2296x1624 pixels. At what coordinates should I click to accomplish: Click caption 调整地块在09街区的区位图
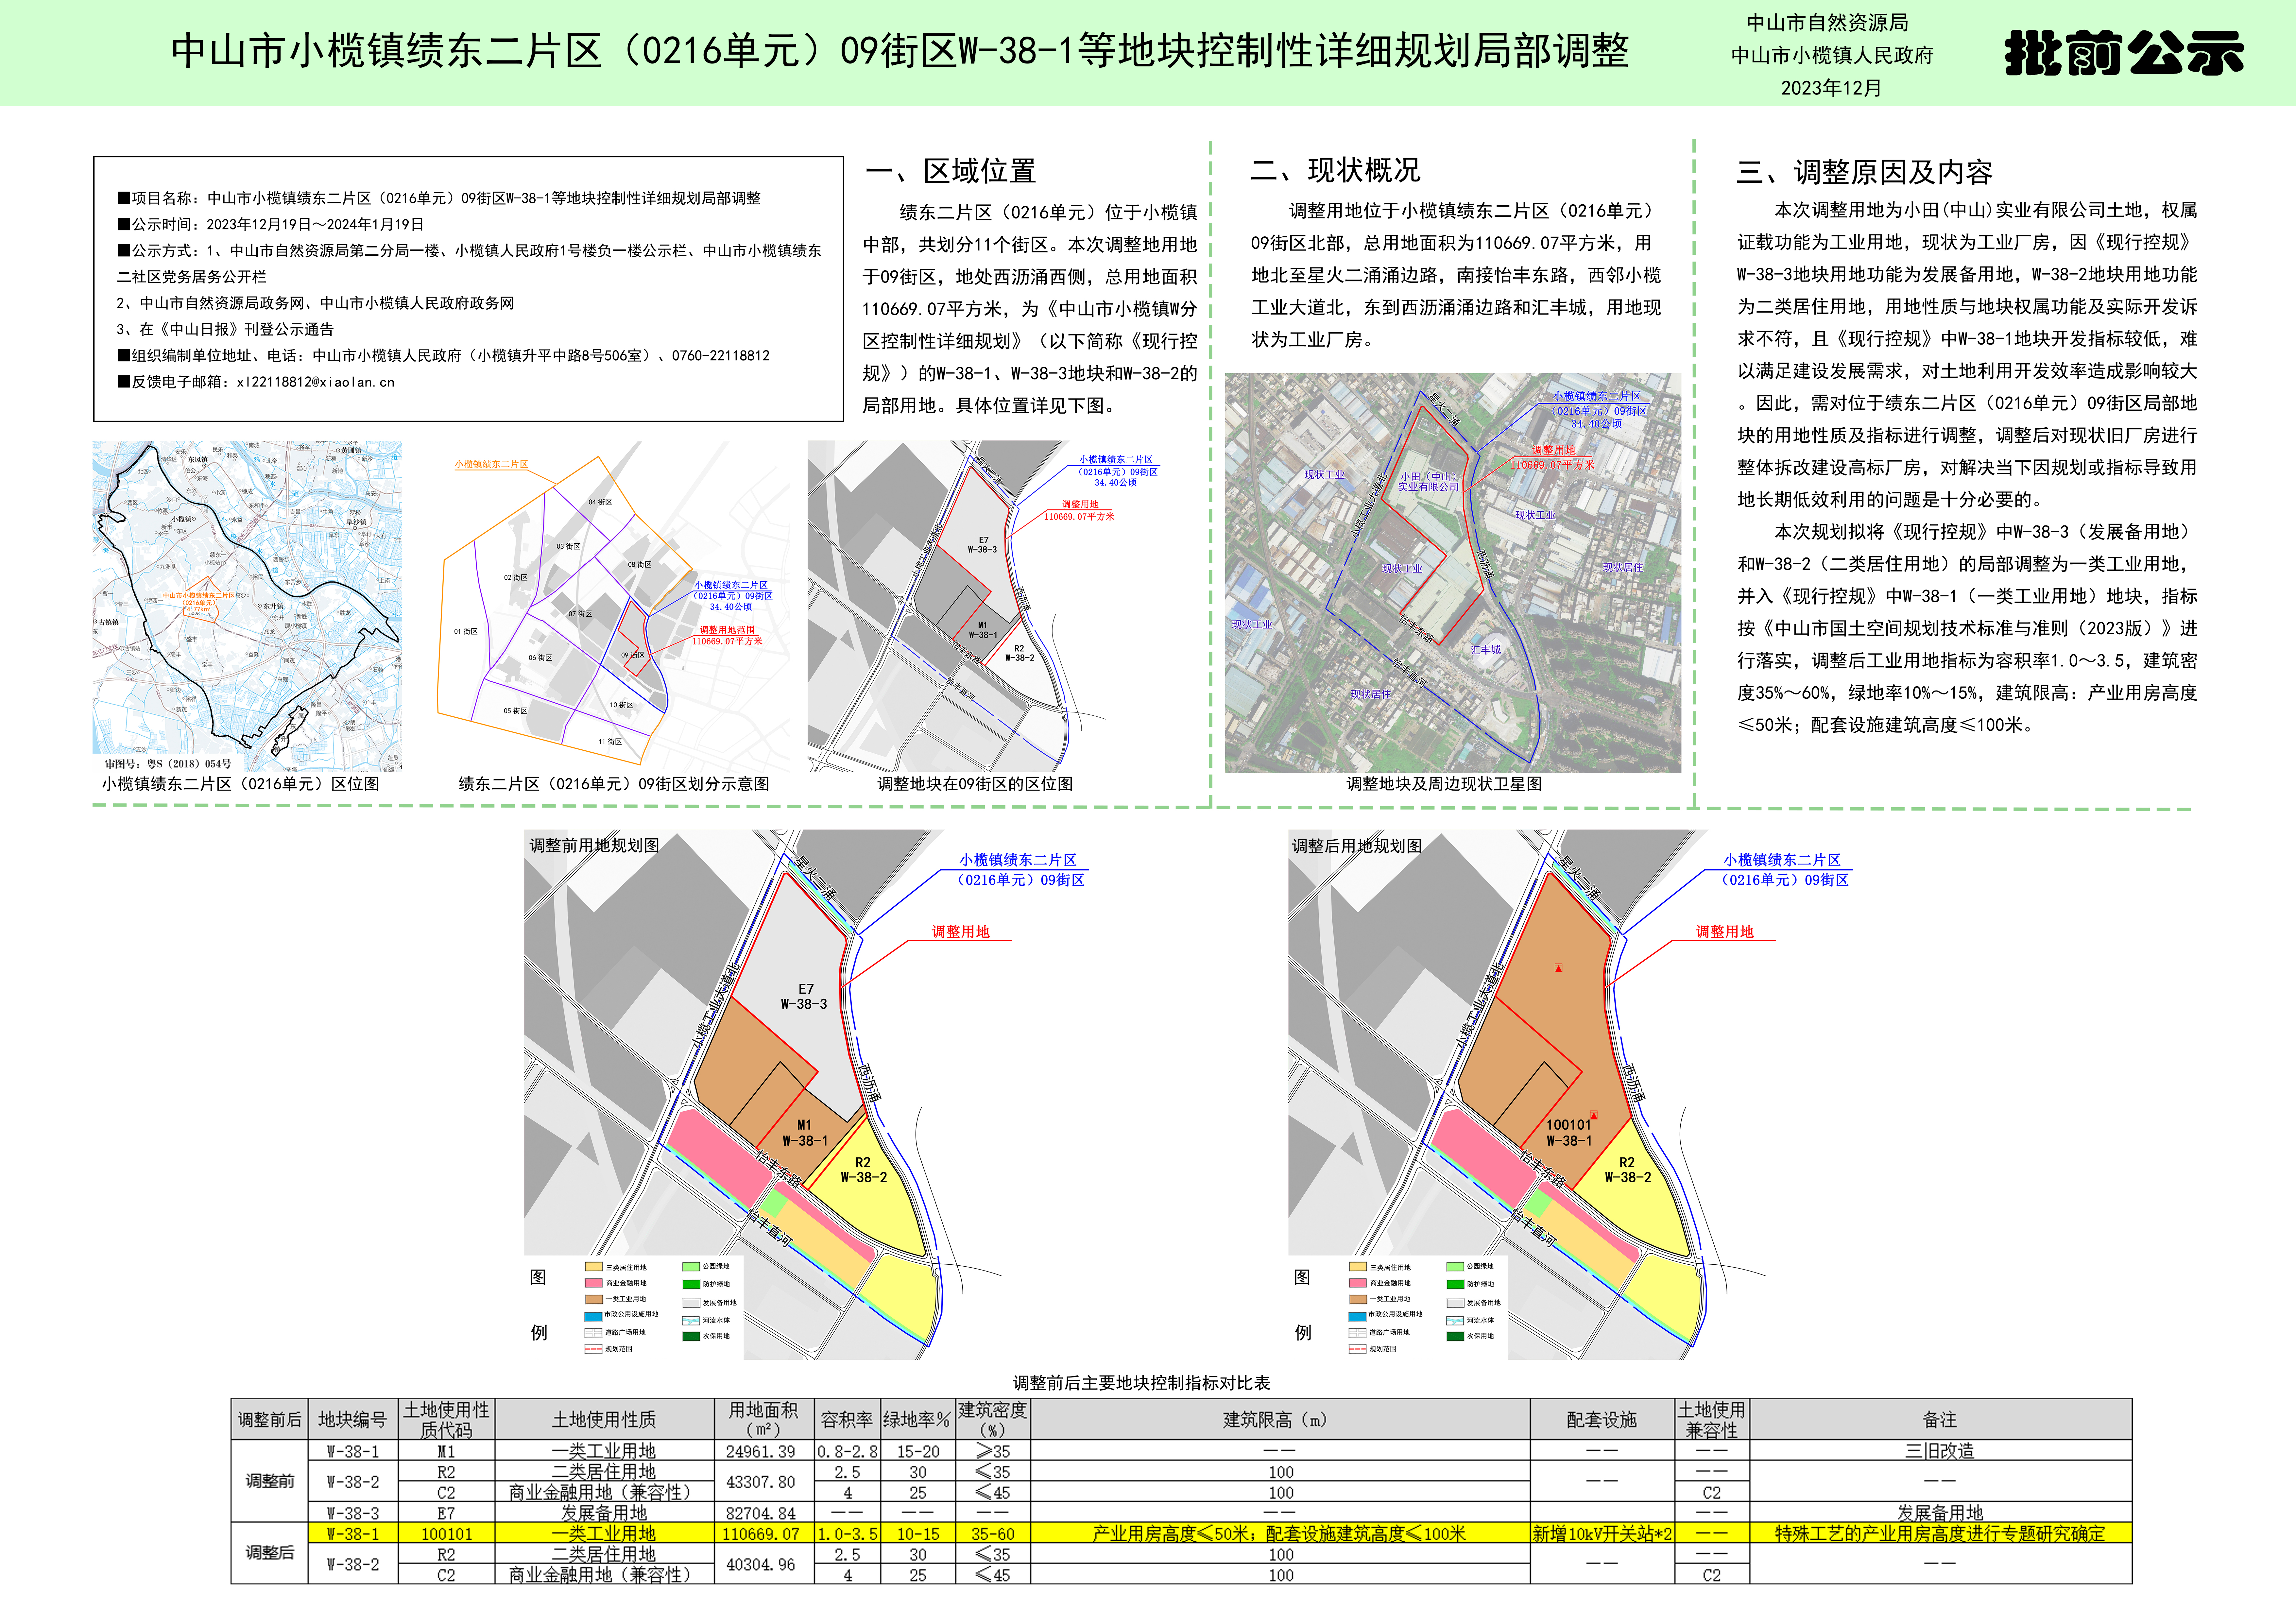pyautogui.click(x=975, y=784)
